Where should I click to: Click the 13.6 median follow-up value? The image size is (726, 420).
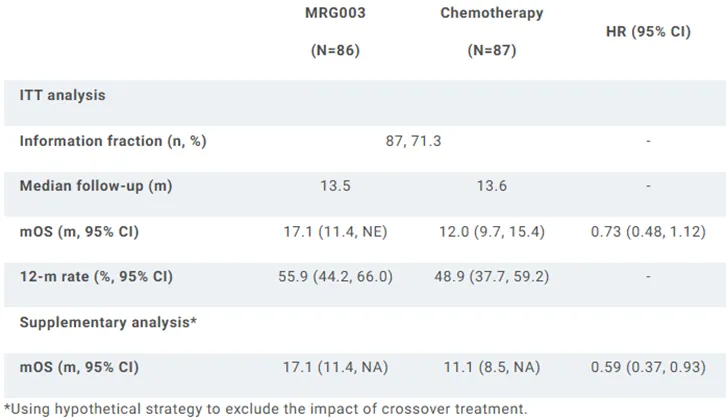tap(491, 187)
